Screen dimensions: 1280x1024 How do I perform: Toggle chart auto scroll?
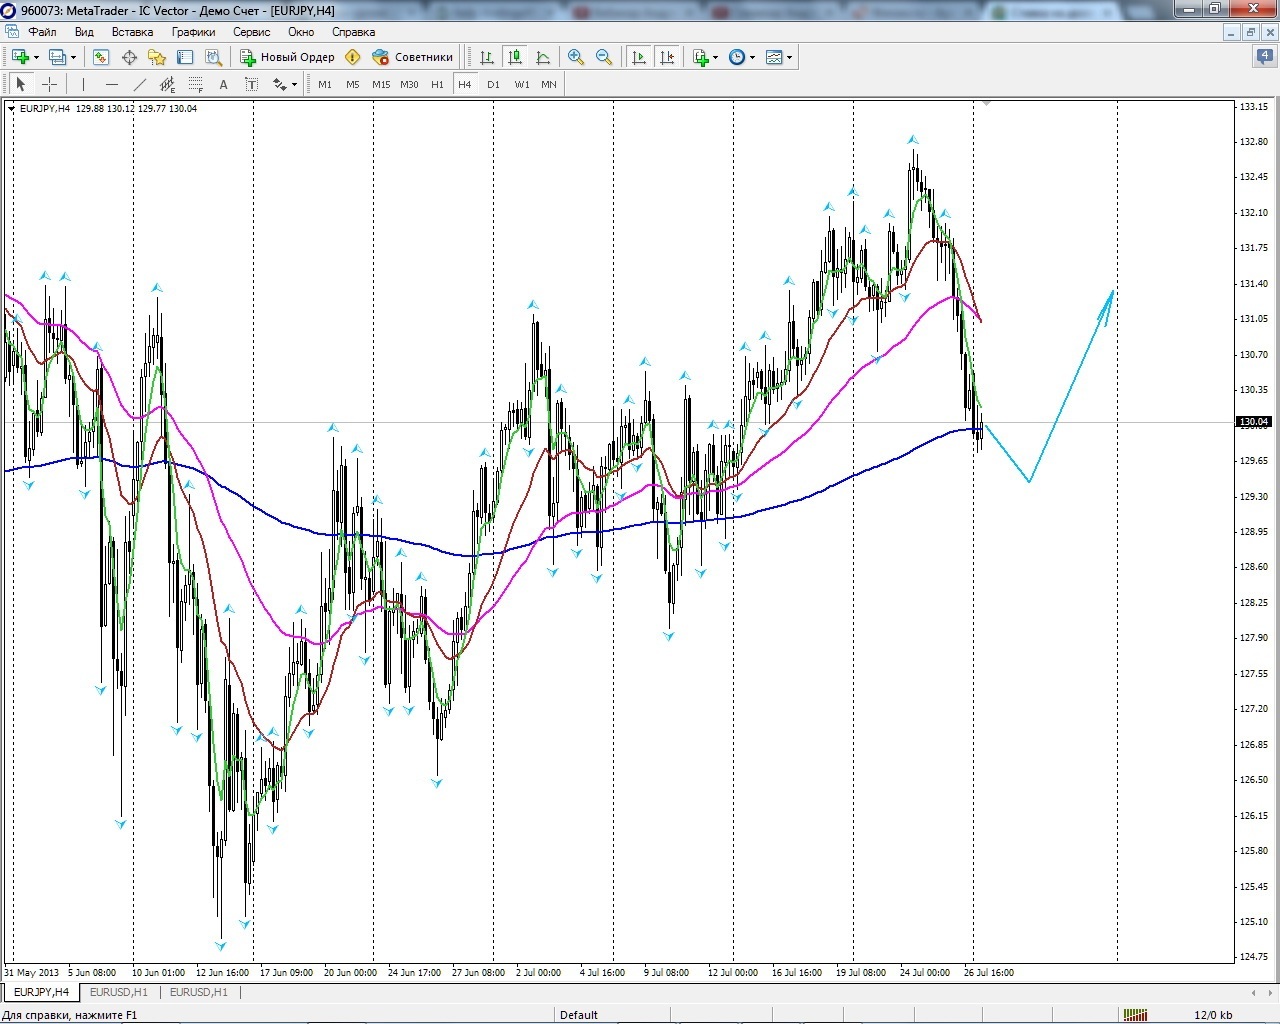[639, 57]
